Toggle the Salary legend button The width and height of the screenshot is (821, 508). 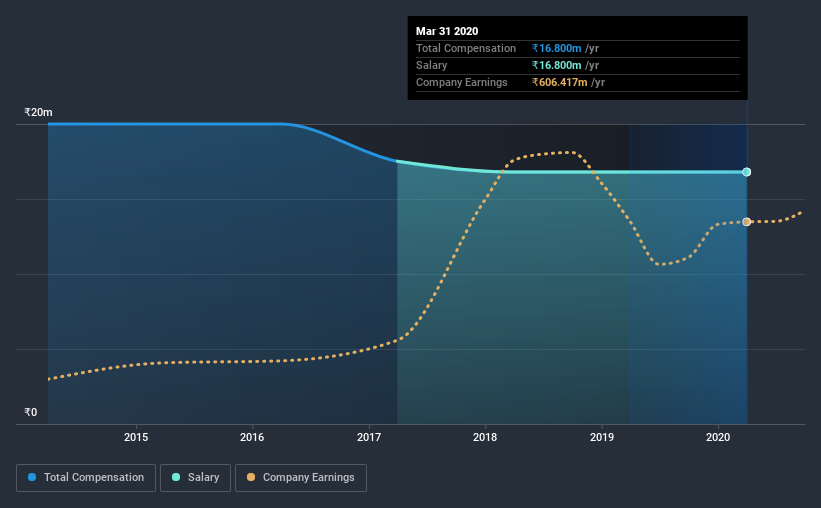tap(195, 478)
